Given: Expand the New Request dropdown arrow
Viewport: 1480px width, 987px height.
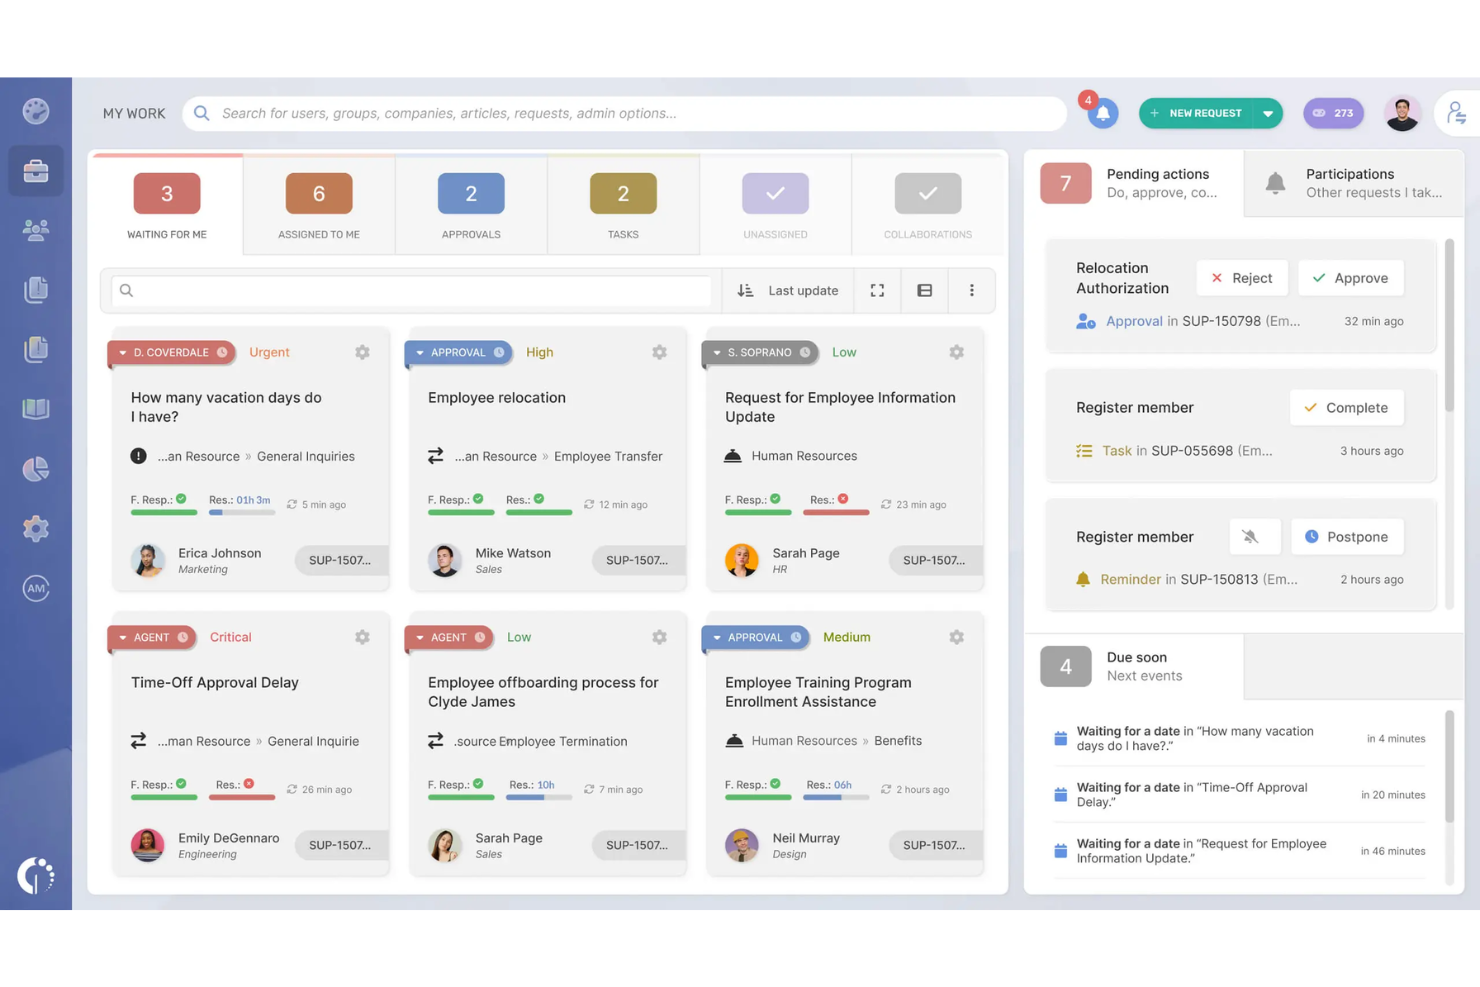Looking at the screenshot, I should click(x=1268, y=112).
